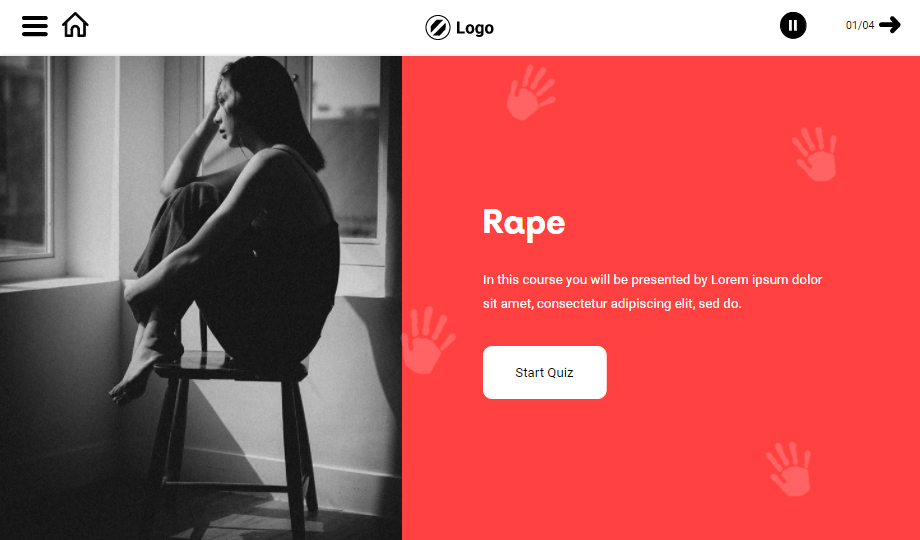Start the quiz
The height and width of the screenshot is (540, 920).
[x=544, y=372]
